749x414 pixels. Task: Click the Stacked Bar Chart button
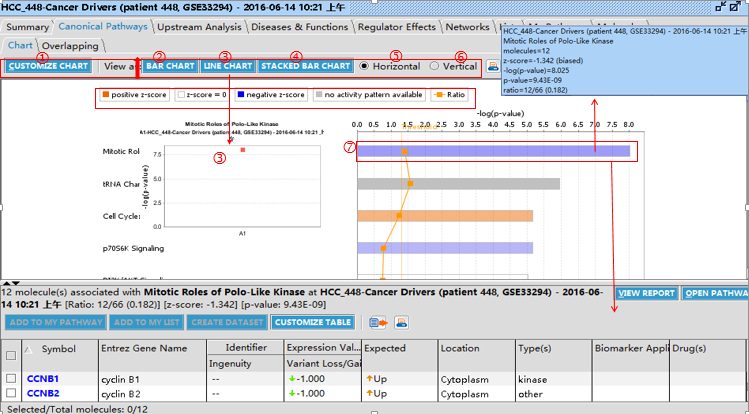(x=306, y=67)
